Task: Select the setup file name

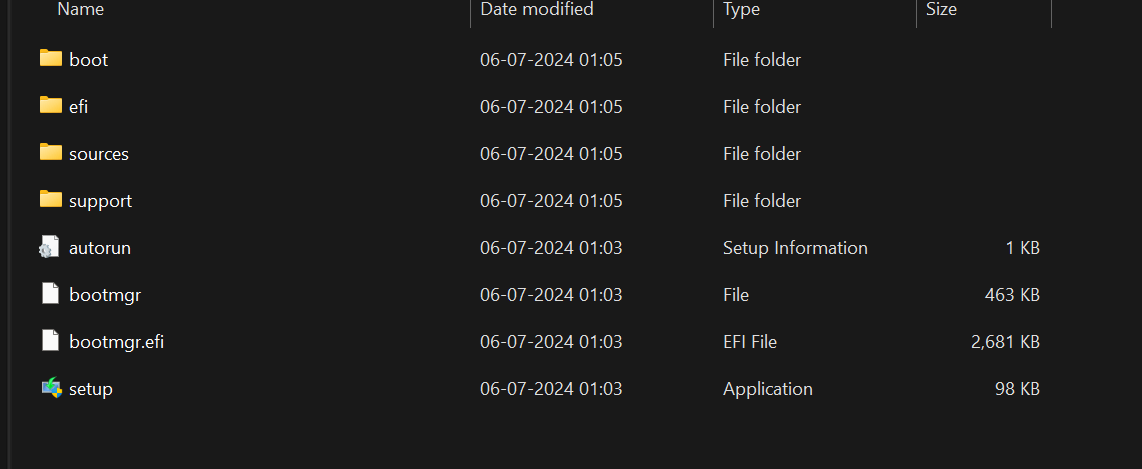Action: point(91,389)
